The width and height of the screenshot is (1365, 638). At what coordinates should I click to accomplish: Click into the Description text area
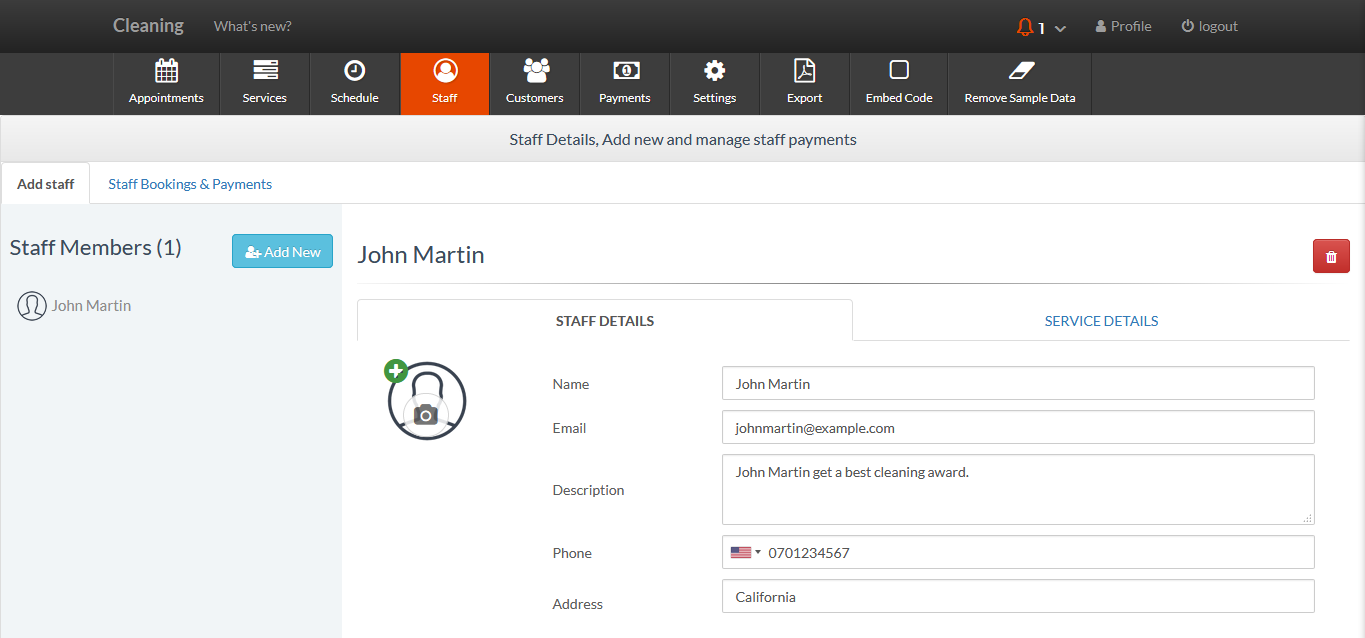tap(1018, 490)
